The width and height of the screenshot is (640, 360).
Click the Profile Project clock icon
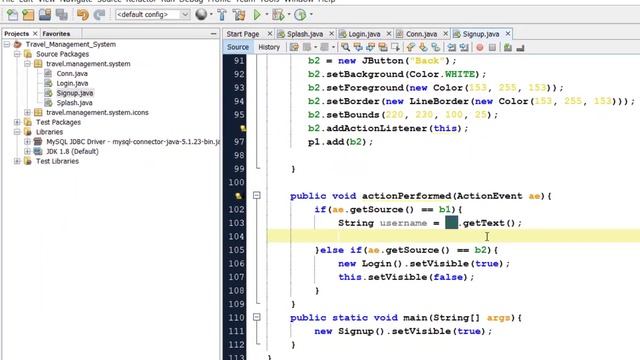[x=300, y=15]
